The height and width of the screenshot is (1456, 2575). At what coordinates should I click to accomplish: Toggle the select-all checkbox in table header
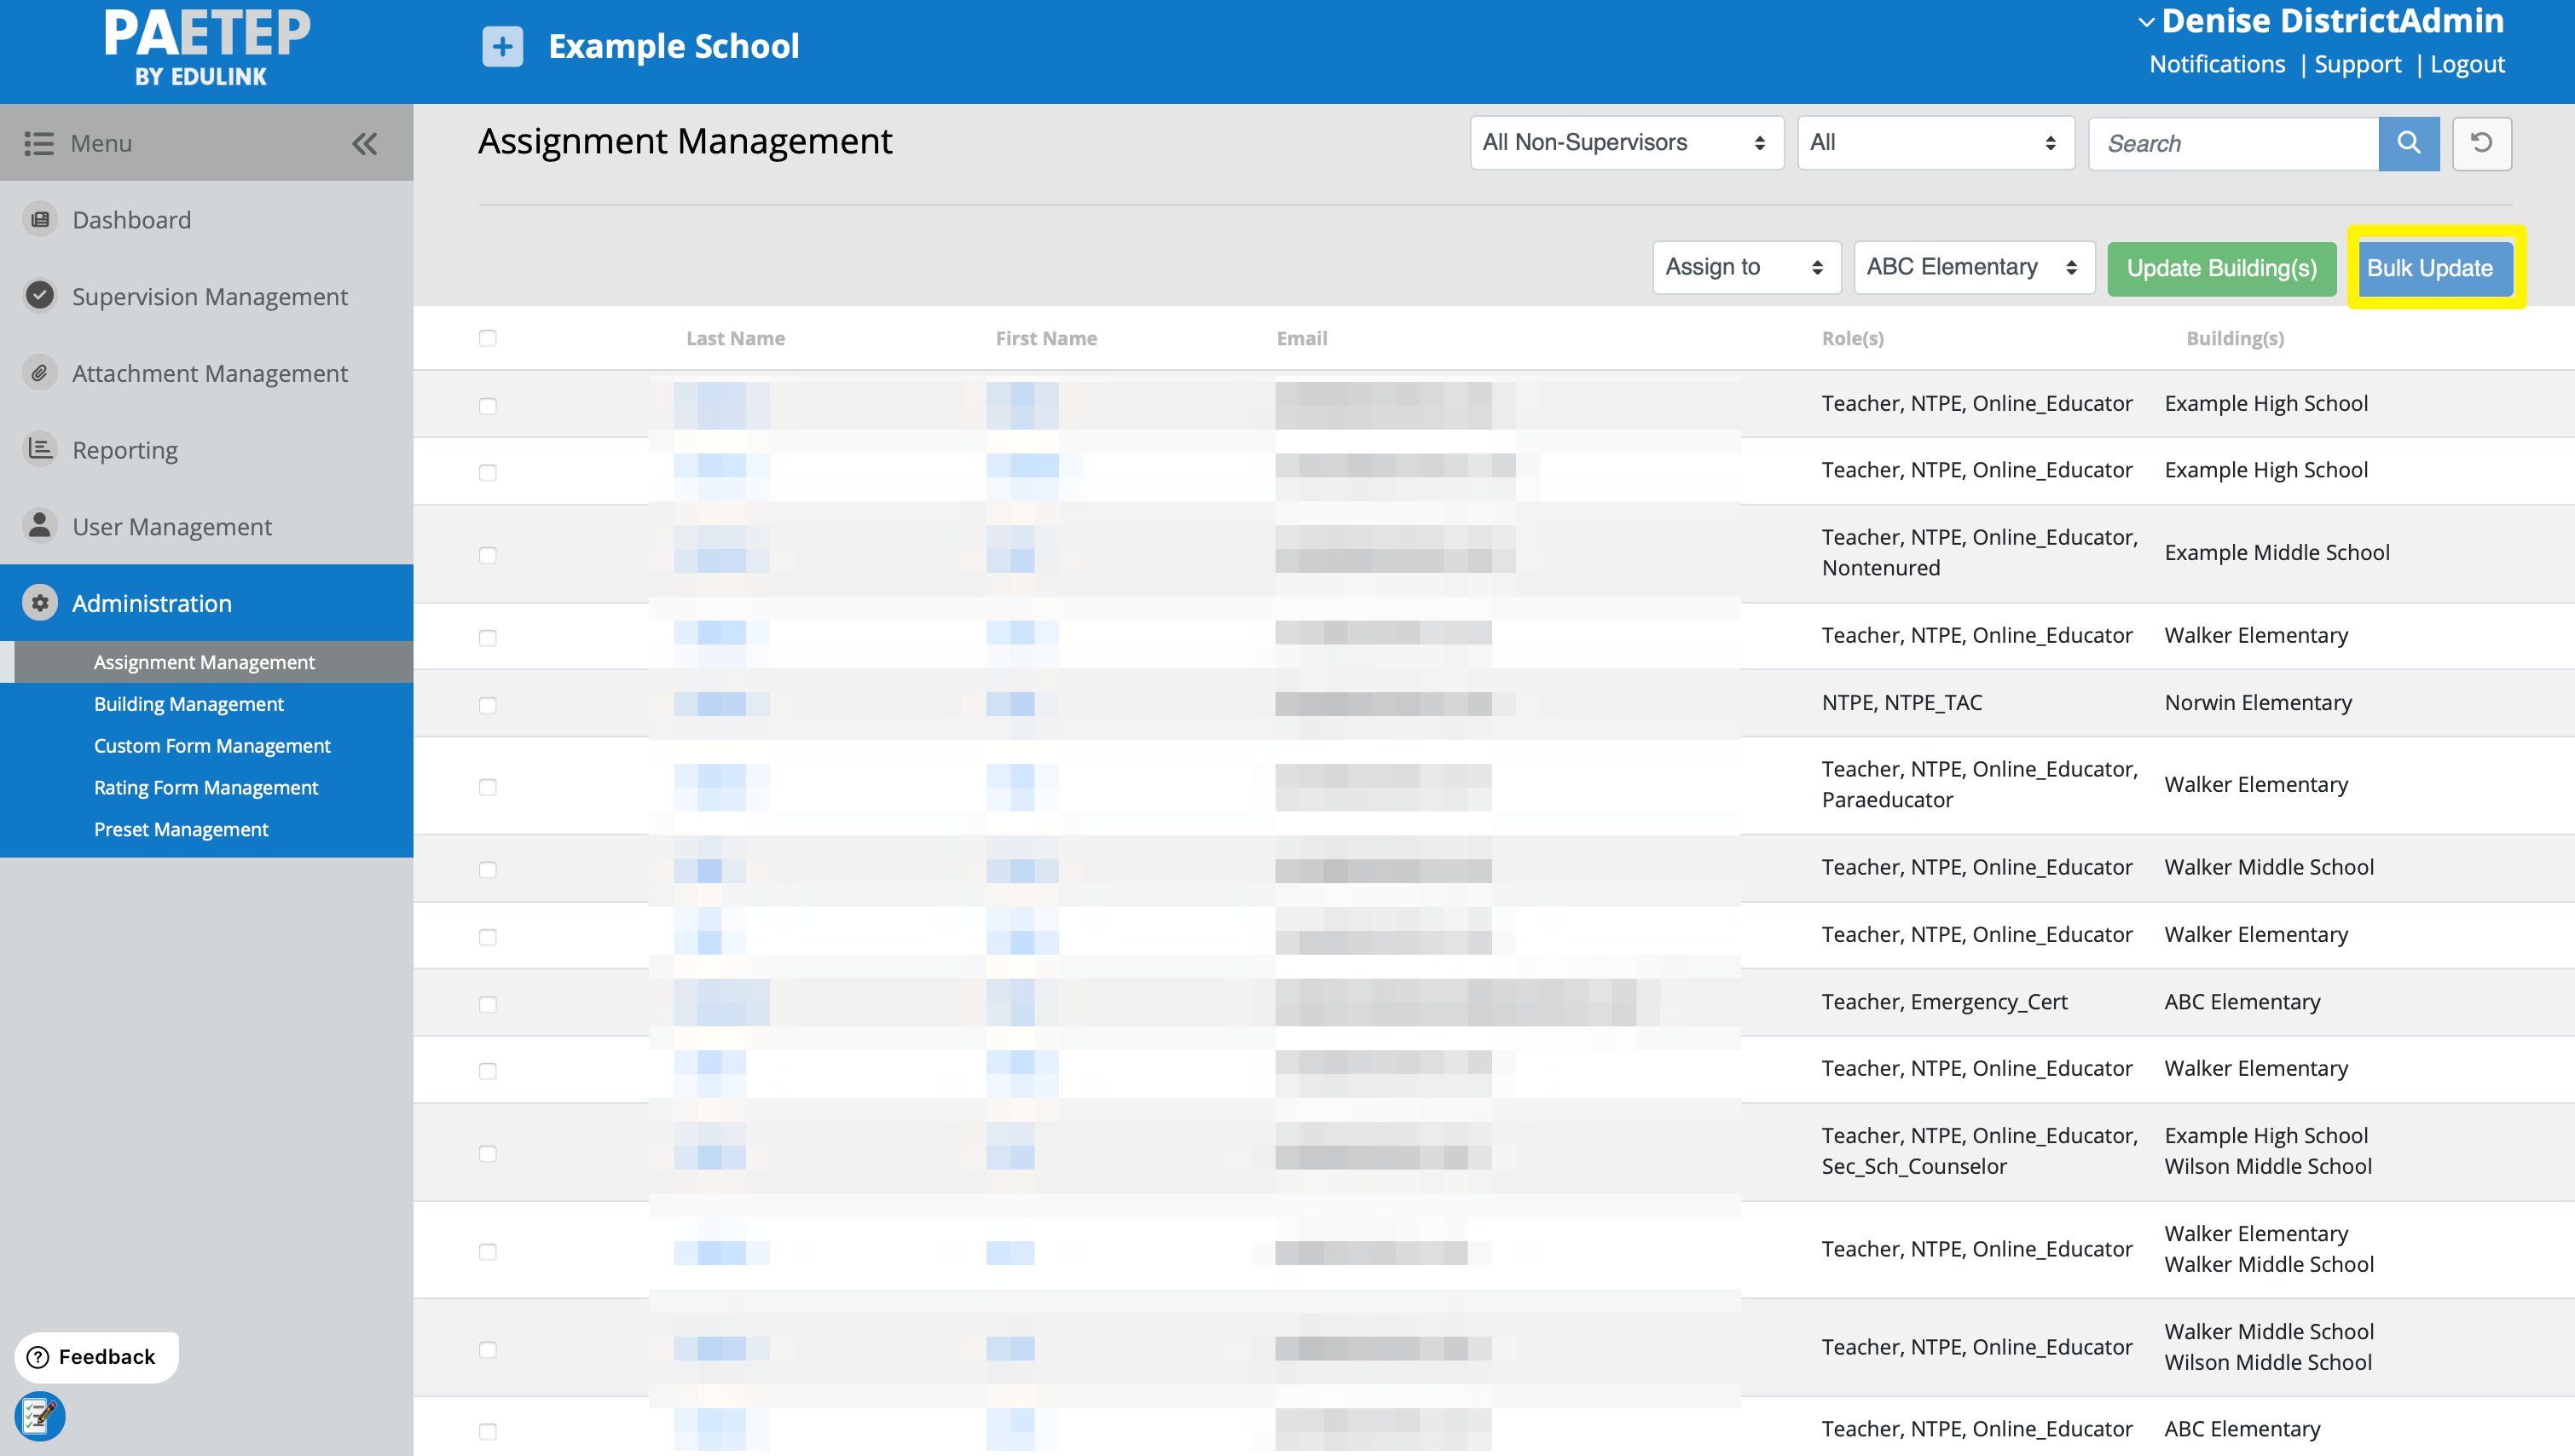[487, 338]
